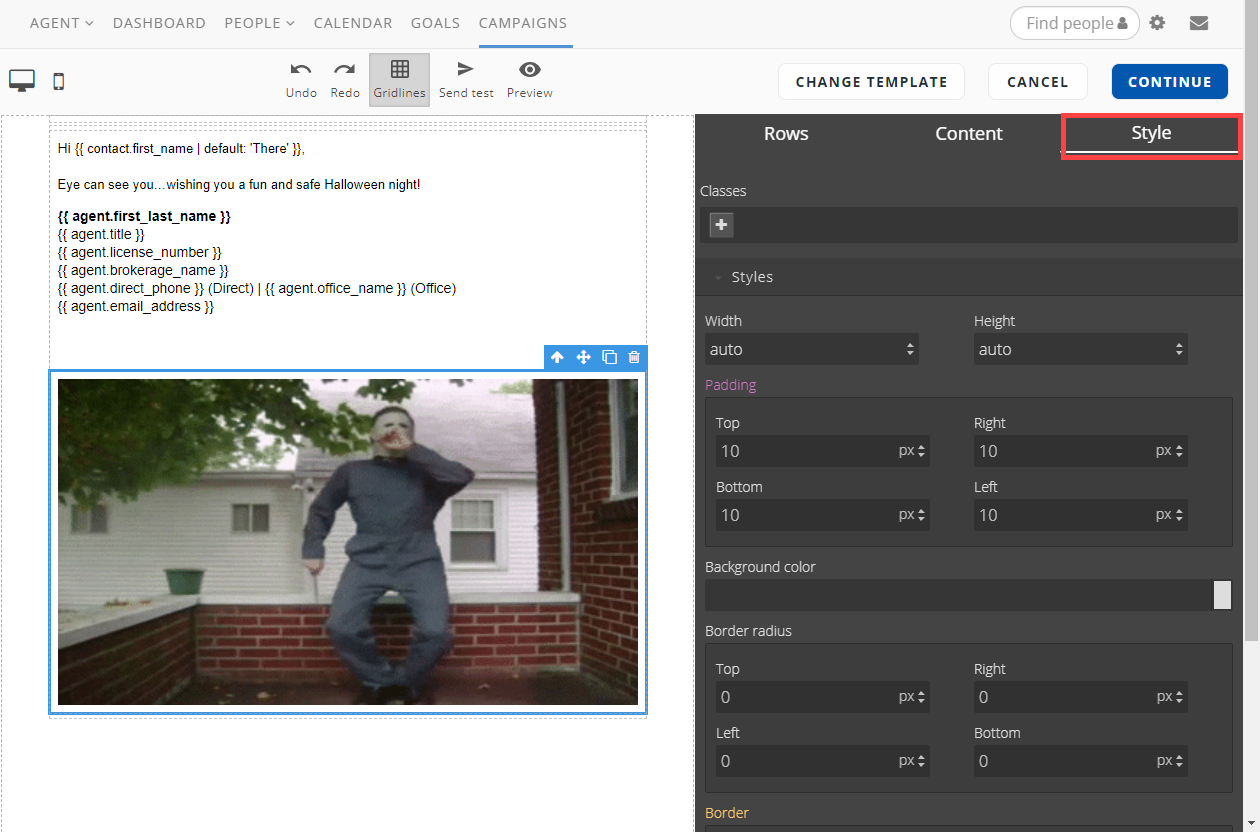Click the padding Top input field
1260x832 pixels.
[805, 451]
